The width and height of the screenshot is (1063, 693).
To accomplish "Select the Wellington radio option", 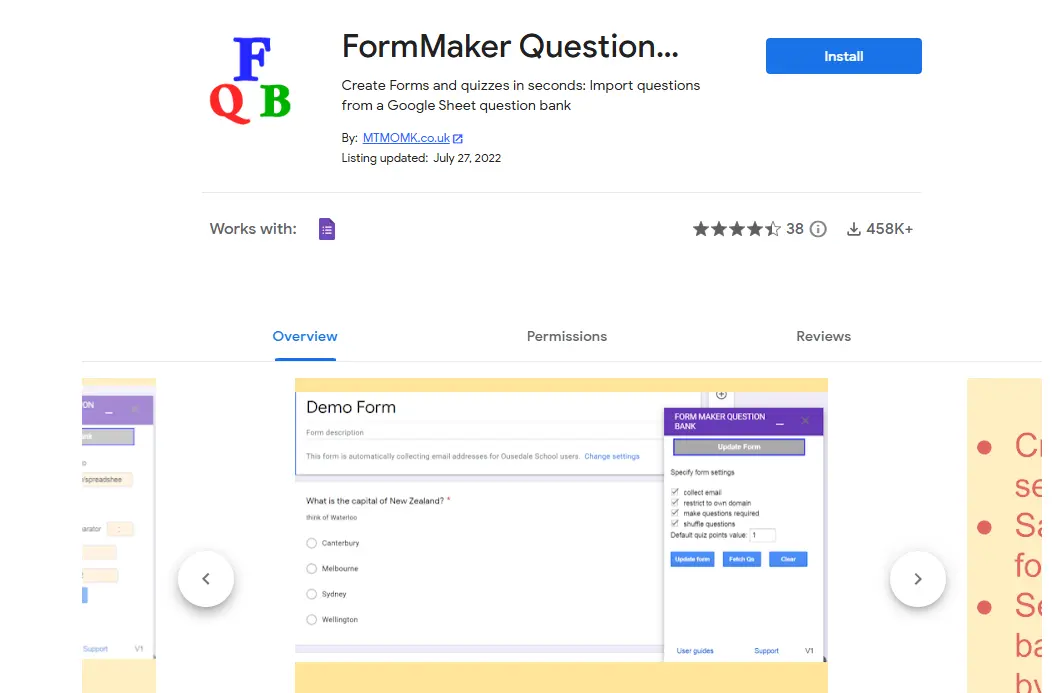I will click(x=312, y=620).
